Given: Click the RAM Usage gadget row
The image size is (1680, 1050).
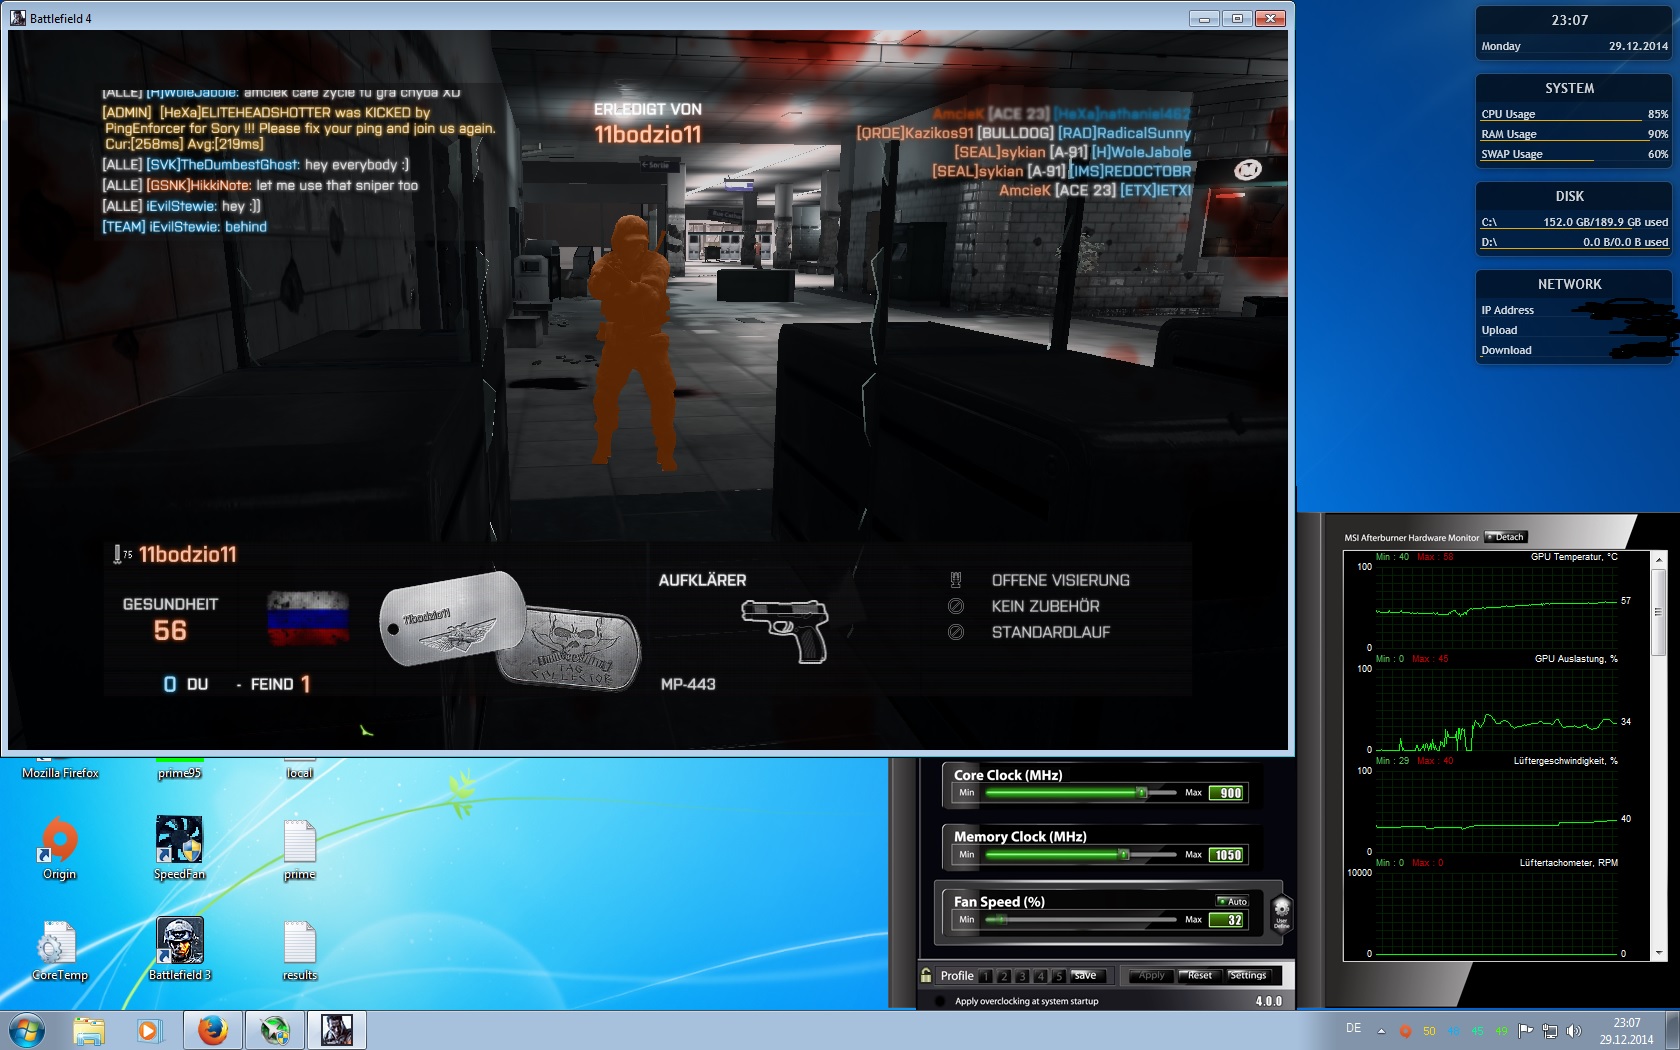Looking at the screenshot, I should tap(1574, 134).
